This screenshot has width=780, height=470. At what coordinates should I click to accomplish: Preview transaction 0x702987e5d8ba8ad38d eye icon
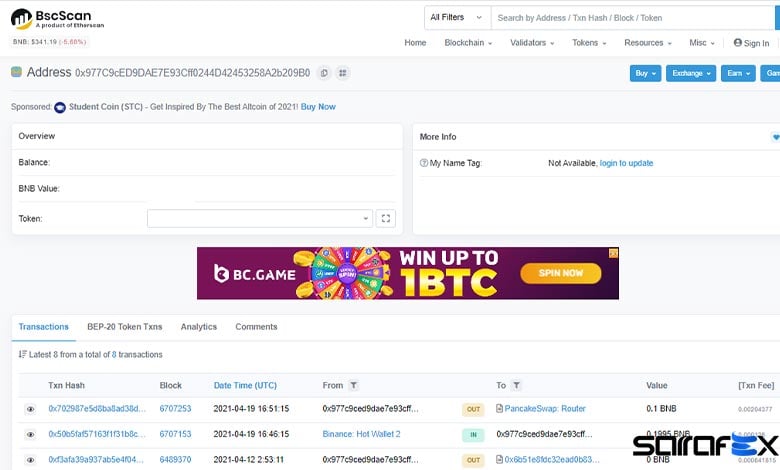pyautogui.click(x=30, y=409)
